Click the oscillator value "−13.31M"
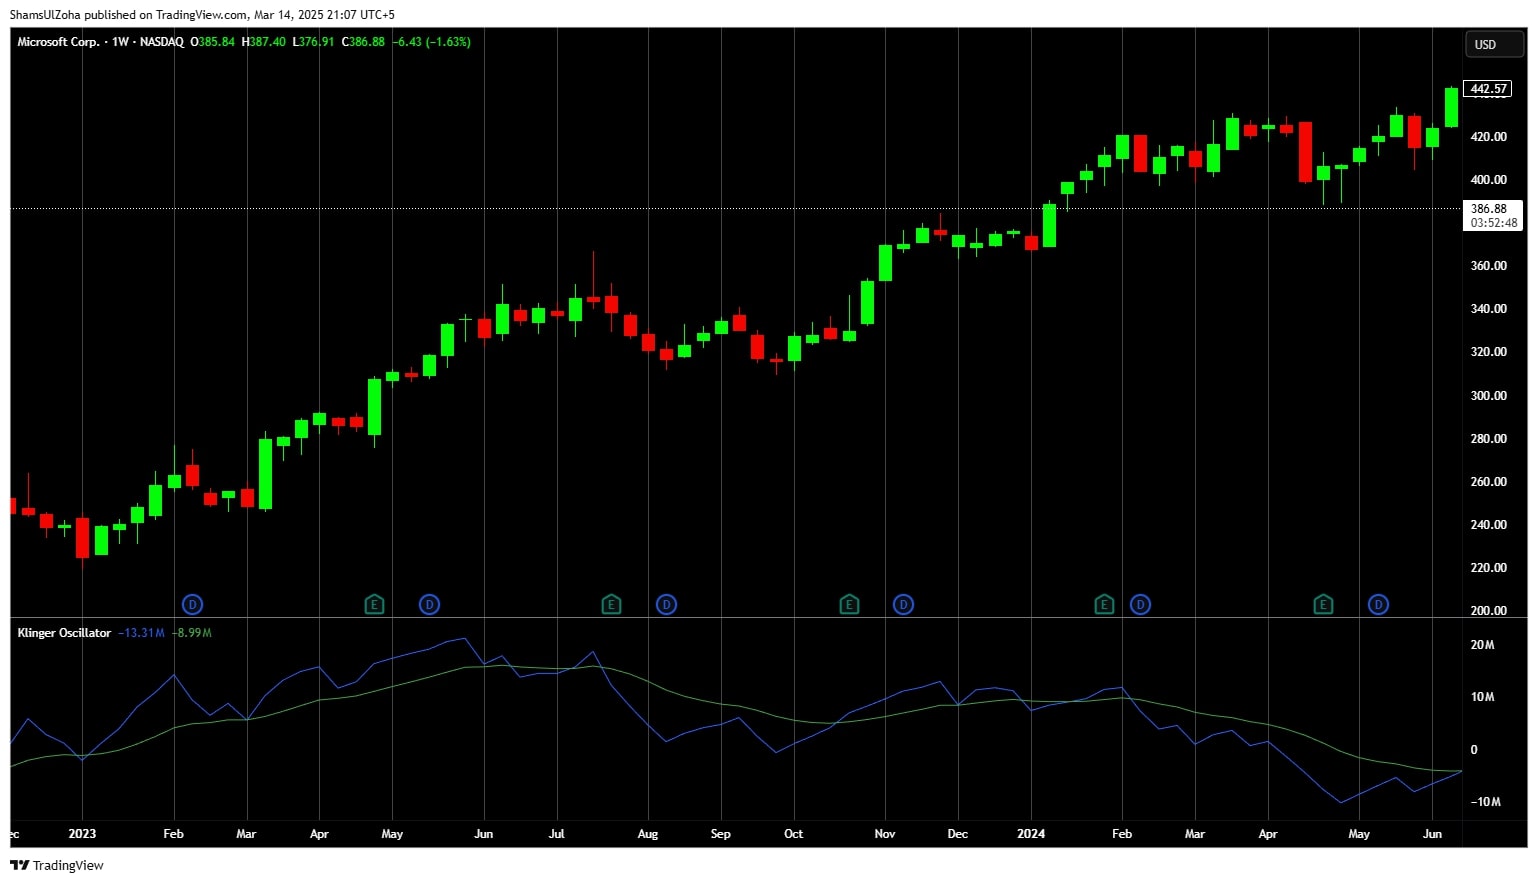Image resolution: width=1538 pixels, height=883 pixels. tap(141, 633)
